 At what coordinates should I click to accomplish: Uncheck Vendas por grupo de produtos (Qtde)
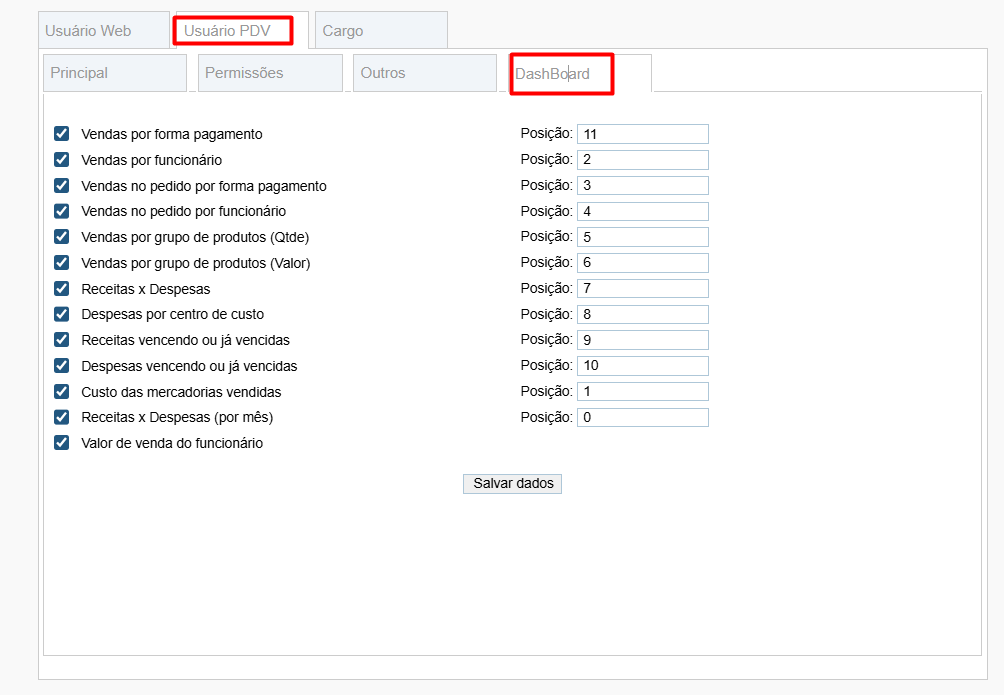click(61, 236)
